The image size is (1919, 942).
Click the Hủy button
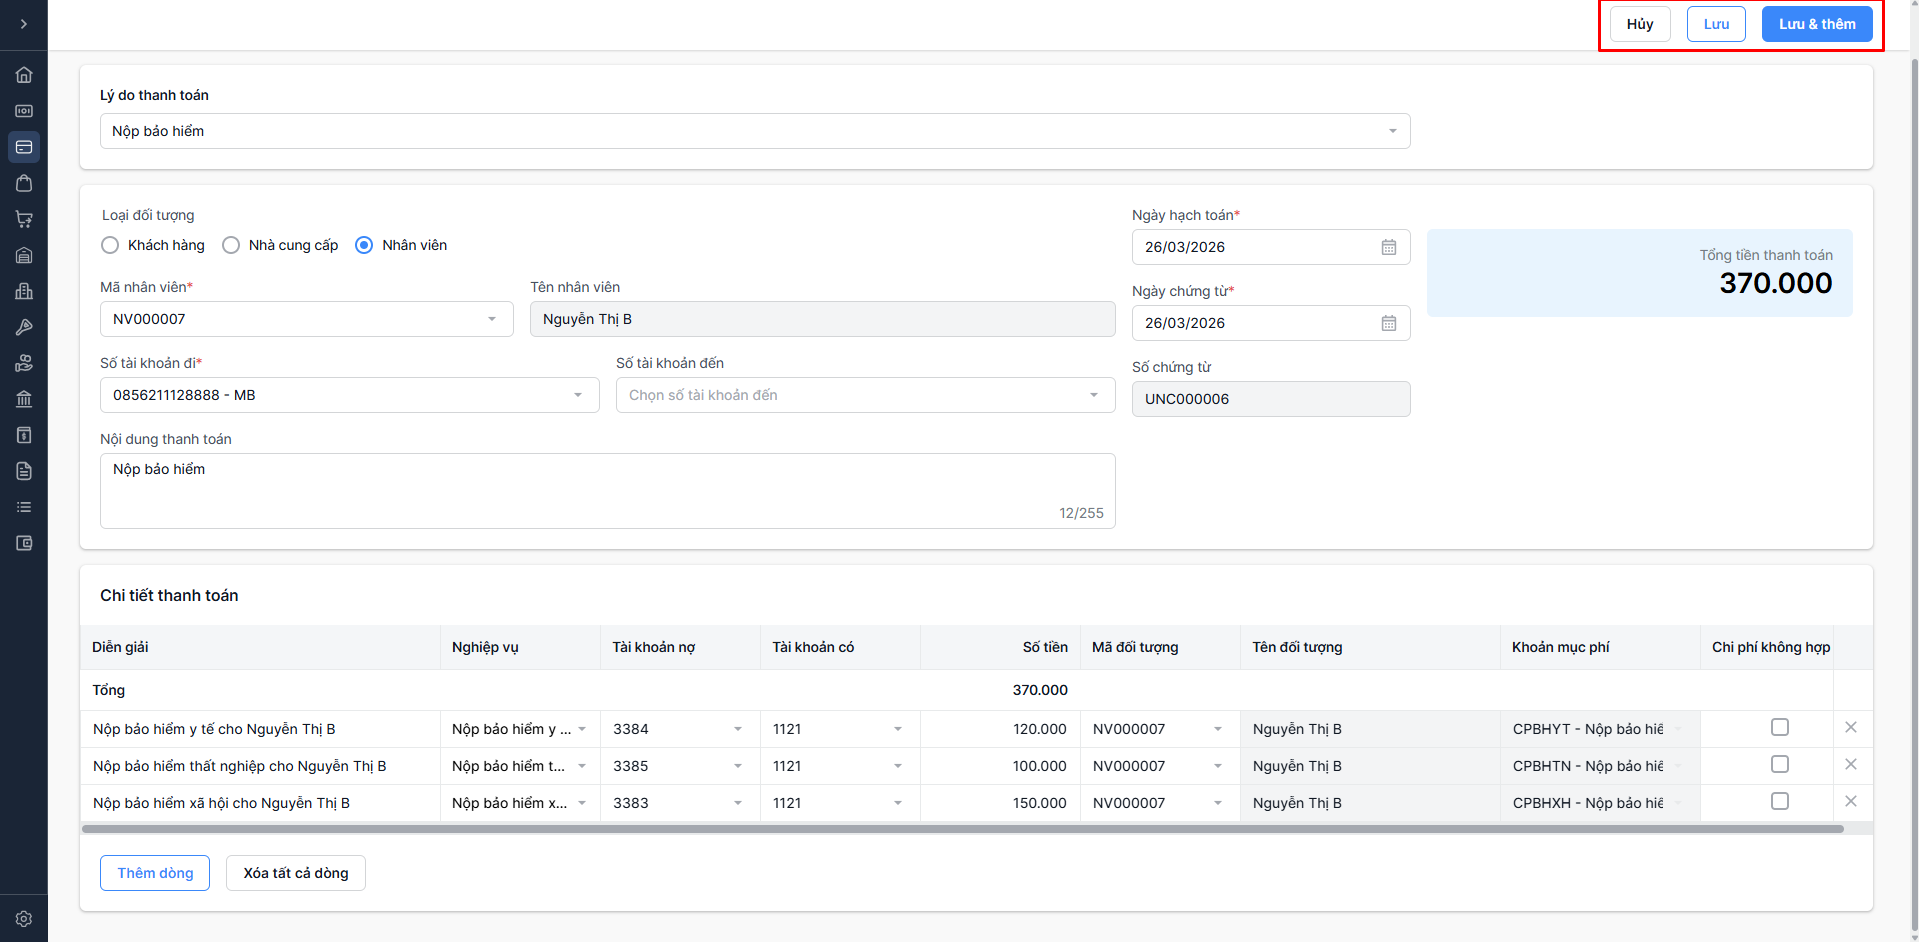(1639, 24)
